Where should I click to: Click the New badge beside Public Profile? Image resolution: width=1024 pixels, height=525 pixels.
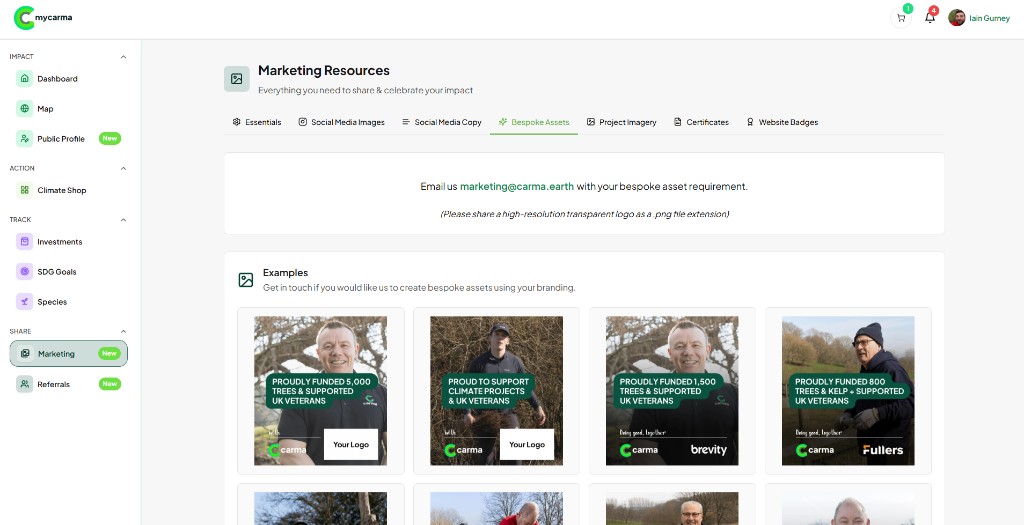click(110, 138)
